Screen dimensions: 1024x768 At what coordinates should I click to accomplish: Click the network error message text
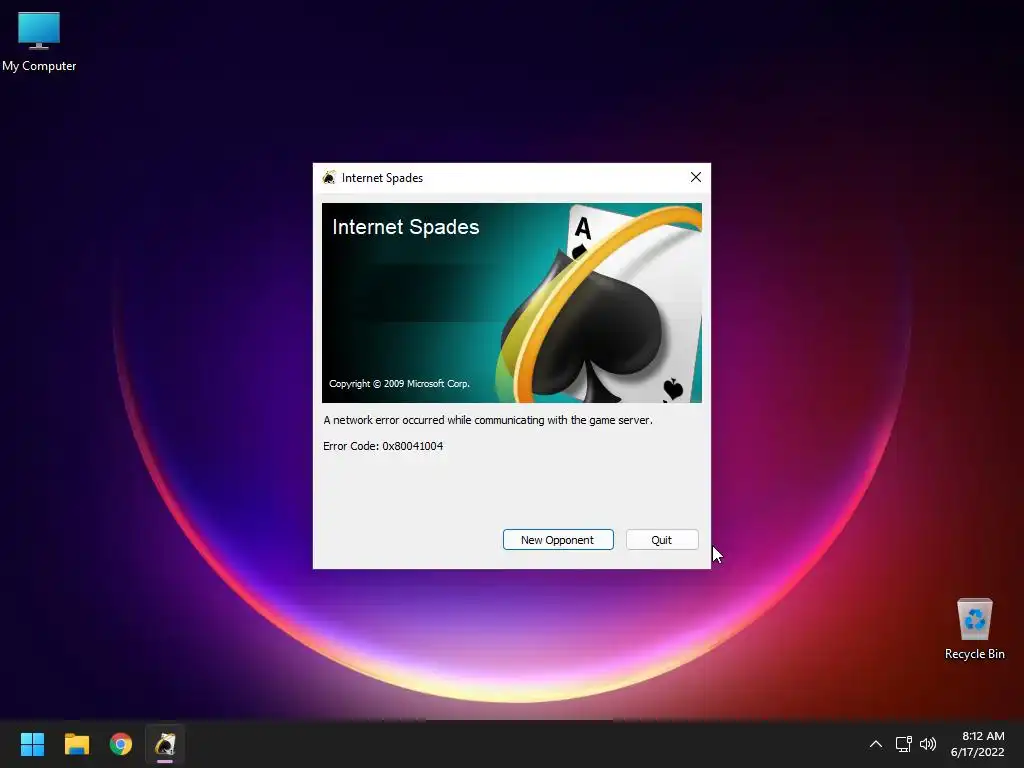click(488, 420)
